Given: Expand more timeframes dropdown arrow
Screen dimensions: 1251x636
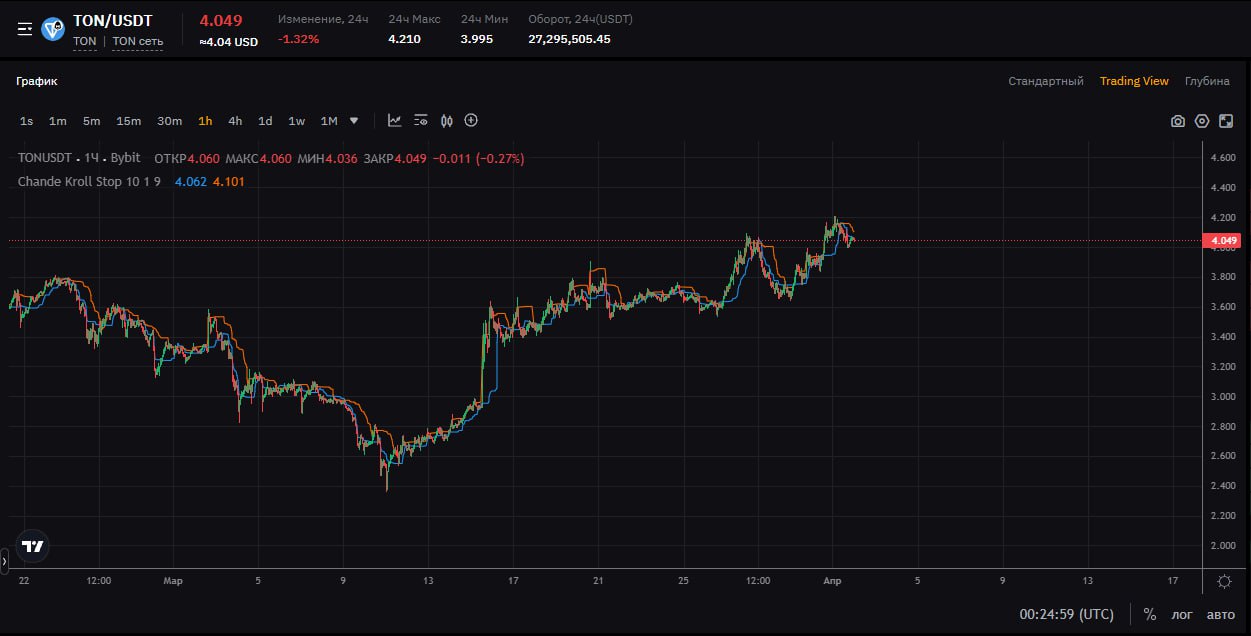Looking at the screenshot, I should pos(354,121).
